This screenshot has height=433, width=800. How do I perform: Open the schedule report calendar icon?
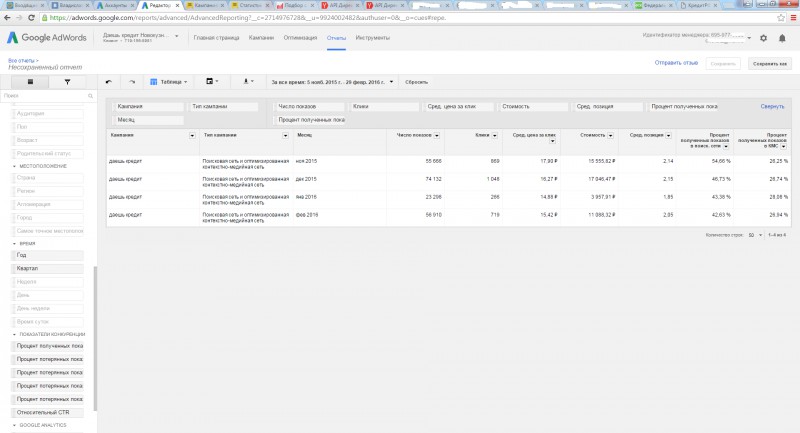212,82
